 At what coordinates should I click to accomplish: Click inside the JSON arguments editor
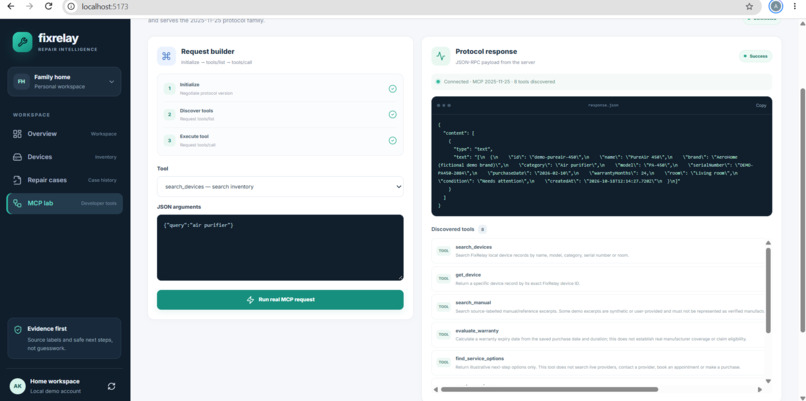tap(280, 248)
